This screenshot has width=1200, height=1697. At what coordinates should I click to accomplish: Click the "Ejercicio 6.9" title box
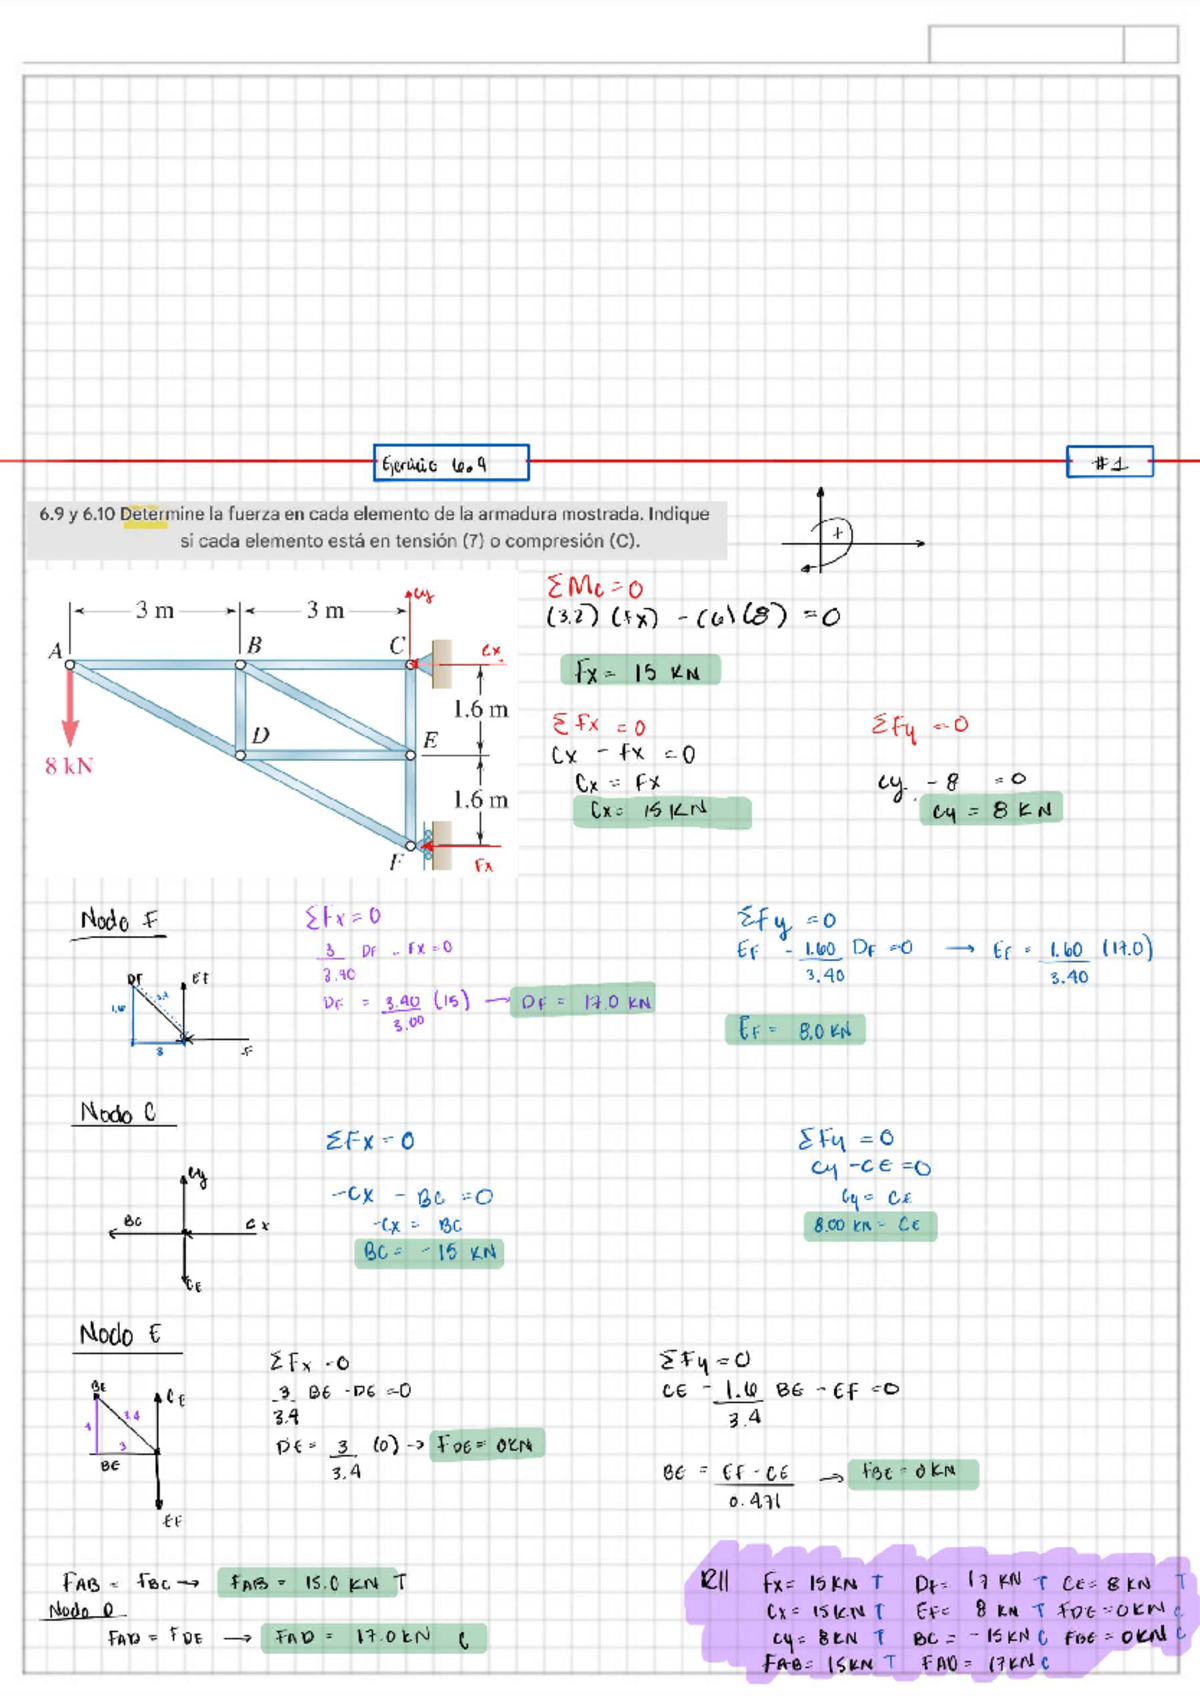tap(451, 464)
